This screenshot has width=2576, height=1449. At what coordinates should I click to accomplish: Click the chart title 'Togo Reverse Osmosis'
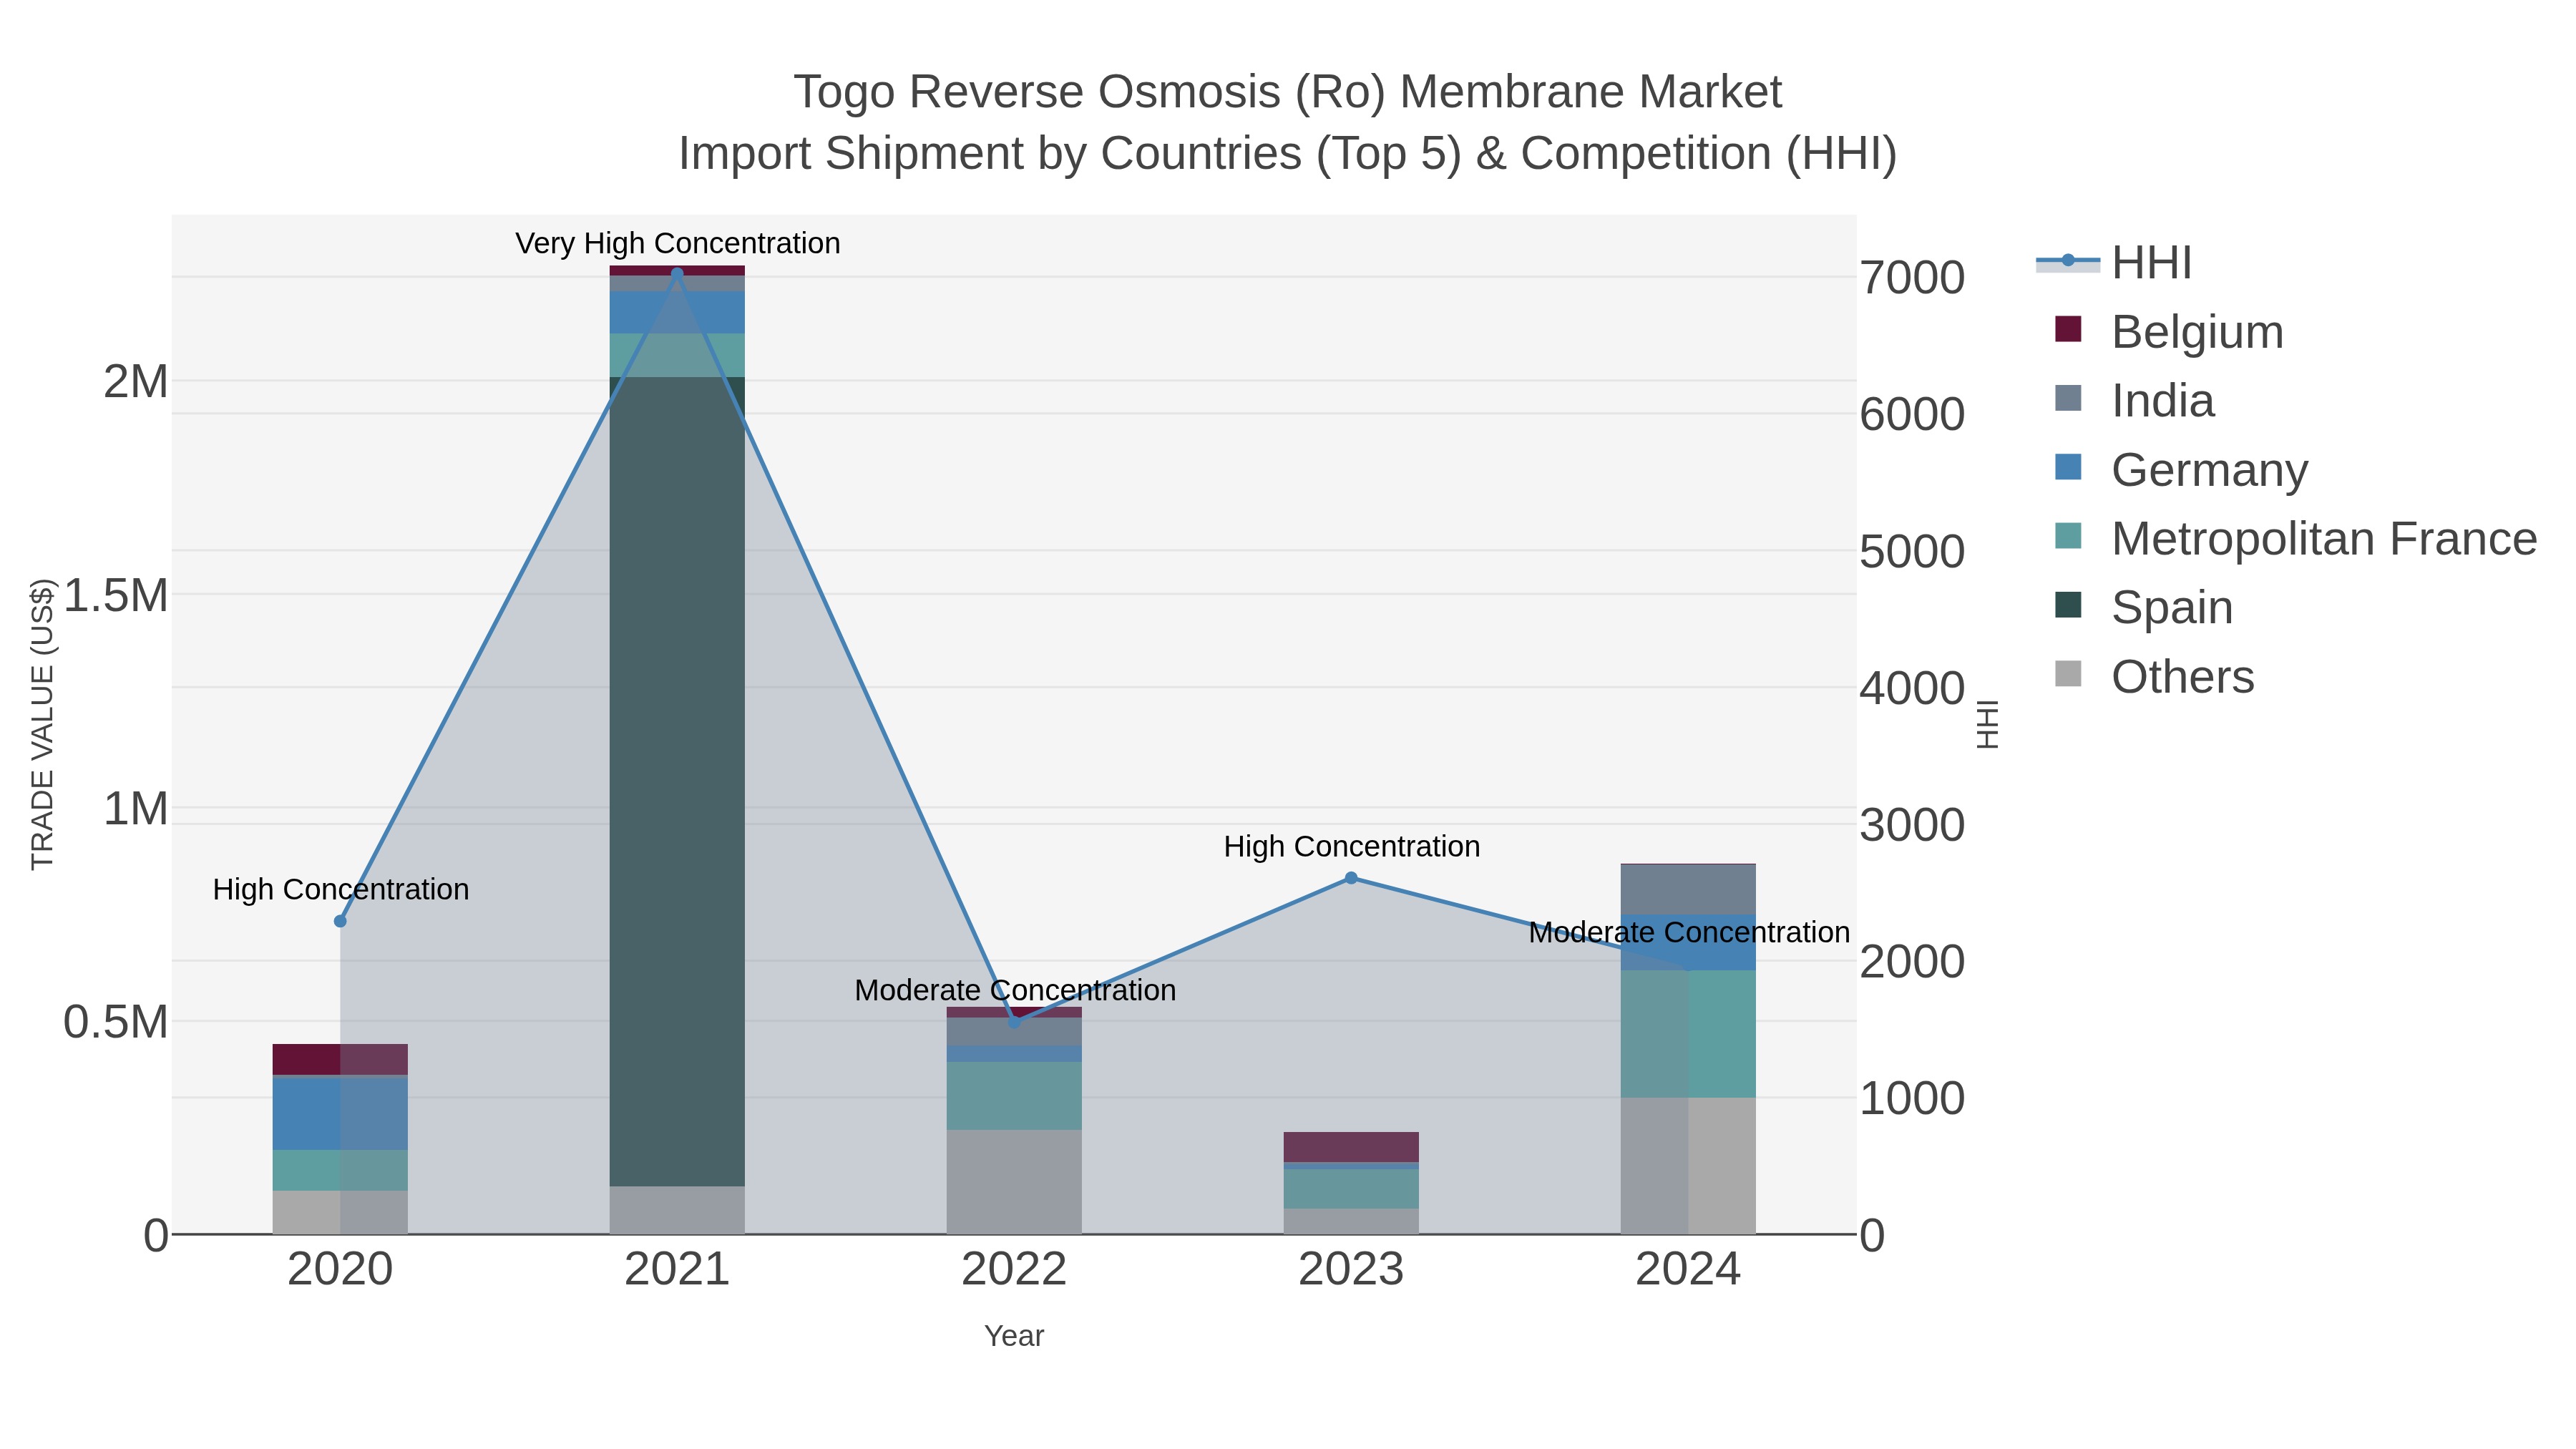(x=1288, y=92)
